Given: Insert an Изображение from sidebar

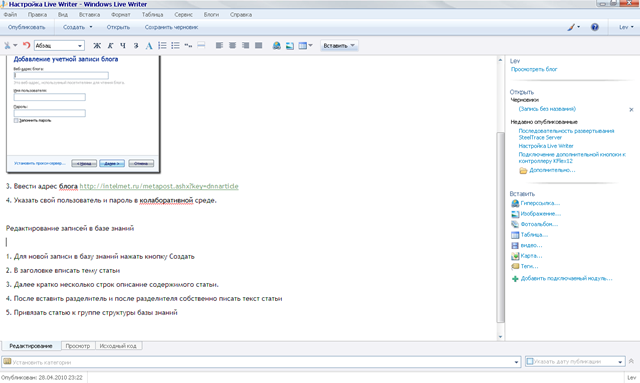Looking at the screenshot, I should point(536,214).
